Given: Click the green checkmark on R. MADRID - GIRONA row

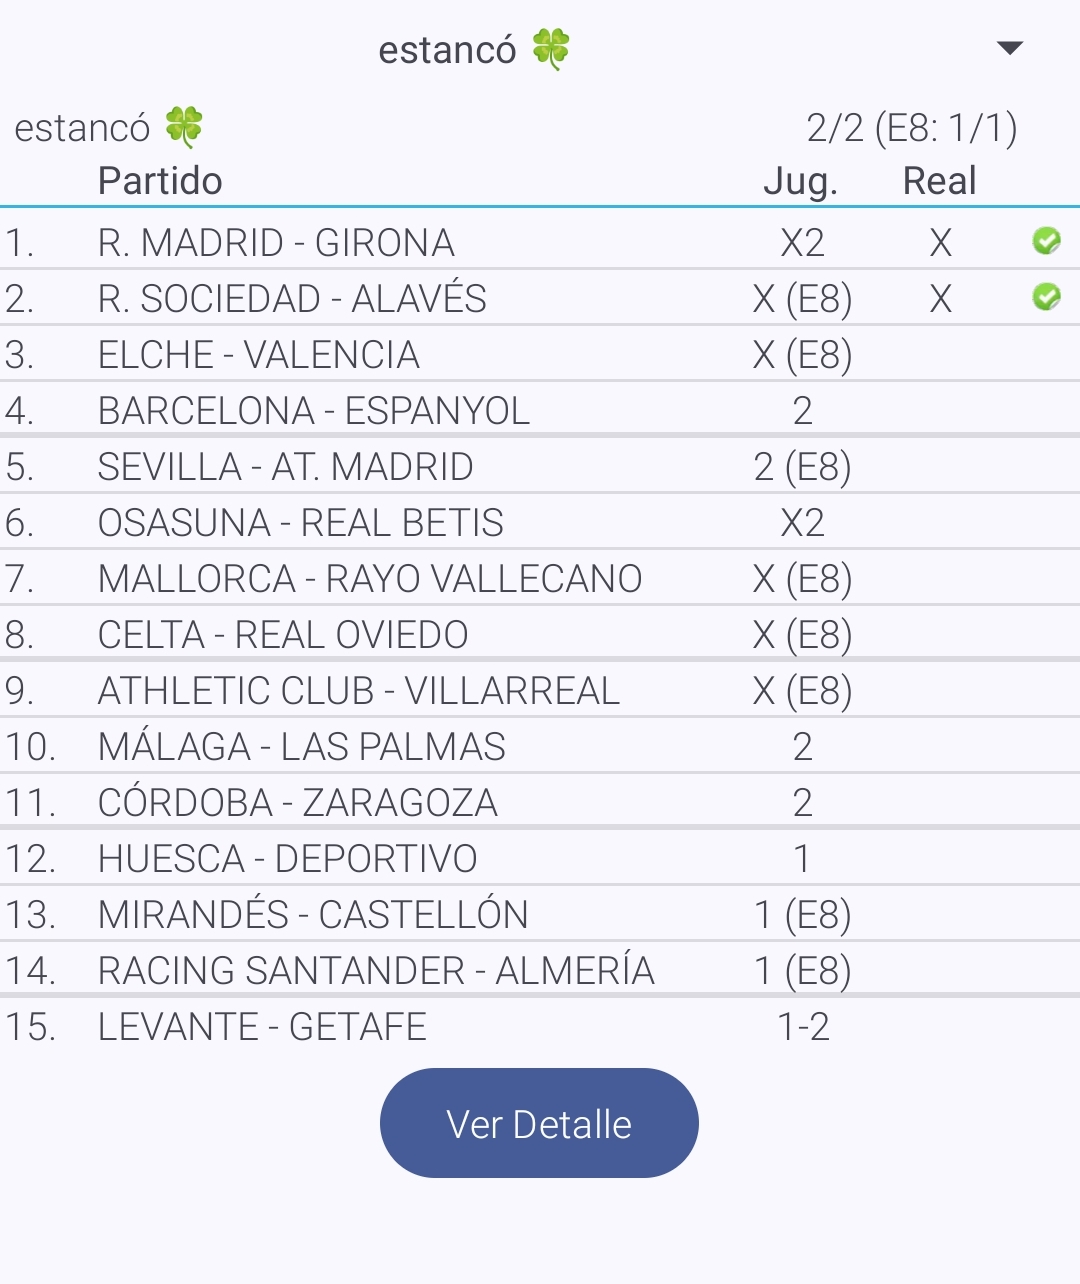Looking at the screenshot, I should pos(1046,241).
